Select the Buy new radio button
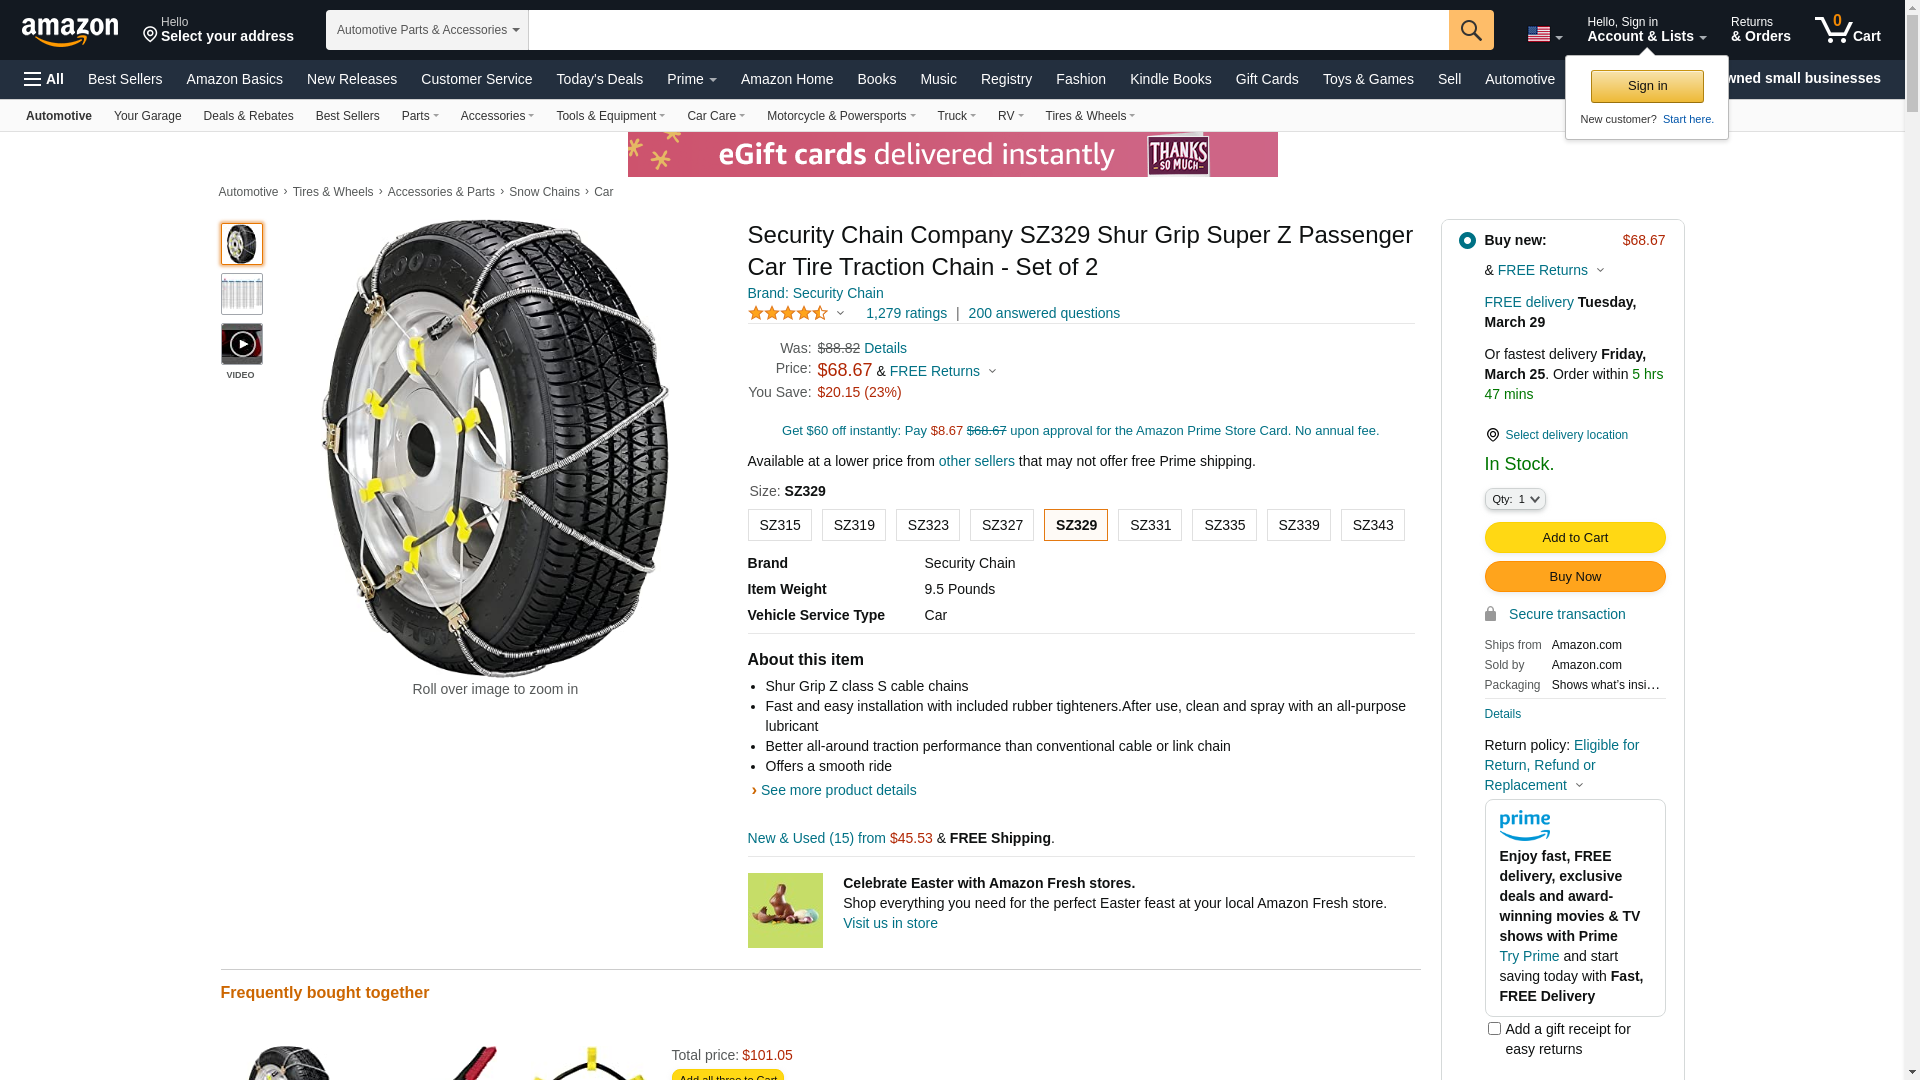1920x1080 pixels. point(1467,240)
